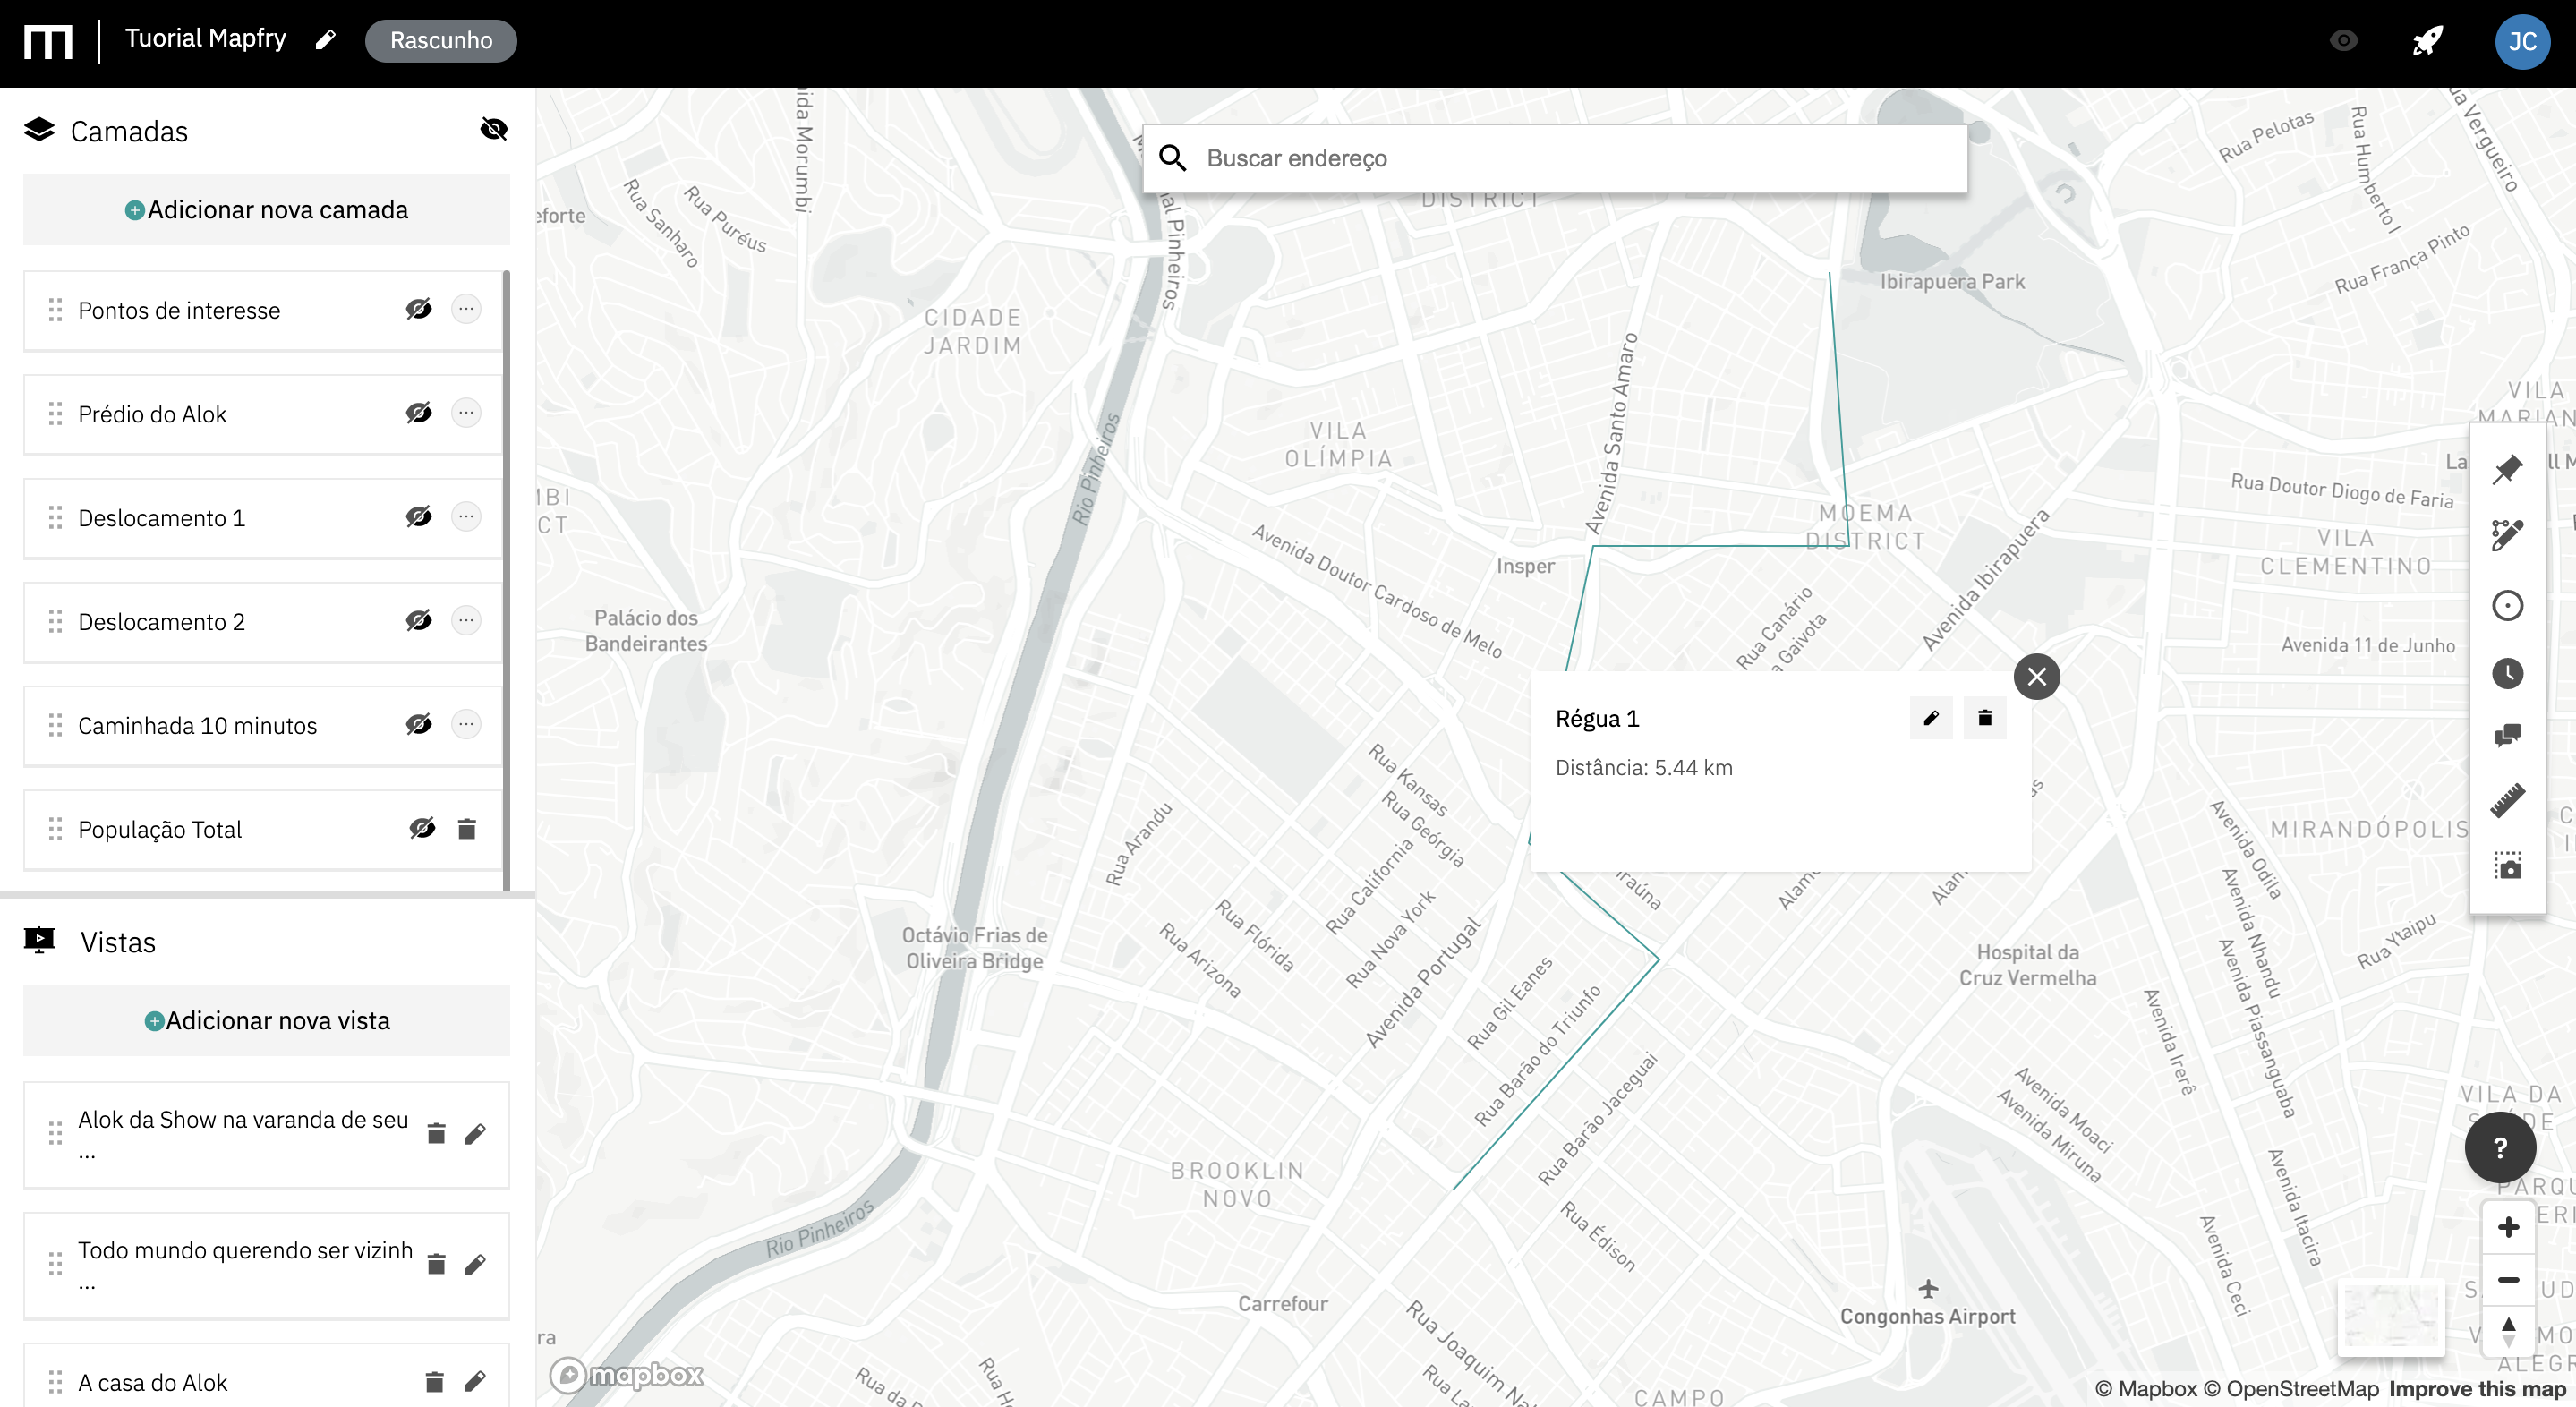2576x1407 pixels.
Task: Edit A casa do Alok view
Action: click(475, 1382)
